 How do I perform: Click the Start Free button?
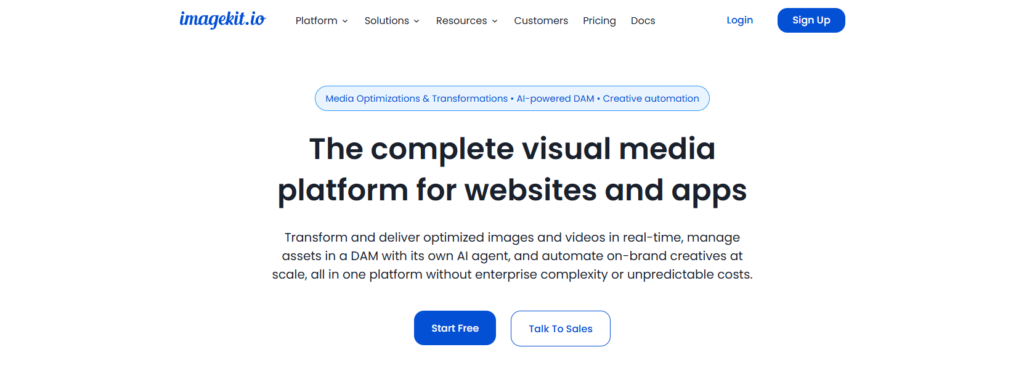click(455, 328)
